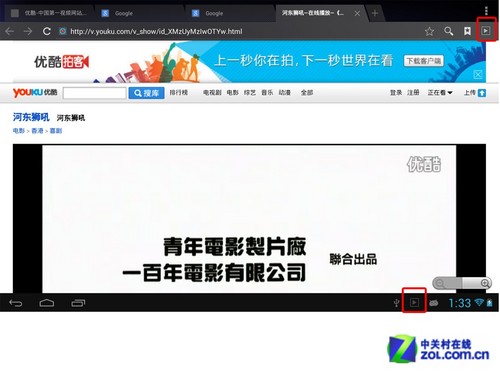Tap the play icon in the system bar

point(414,302)
